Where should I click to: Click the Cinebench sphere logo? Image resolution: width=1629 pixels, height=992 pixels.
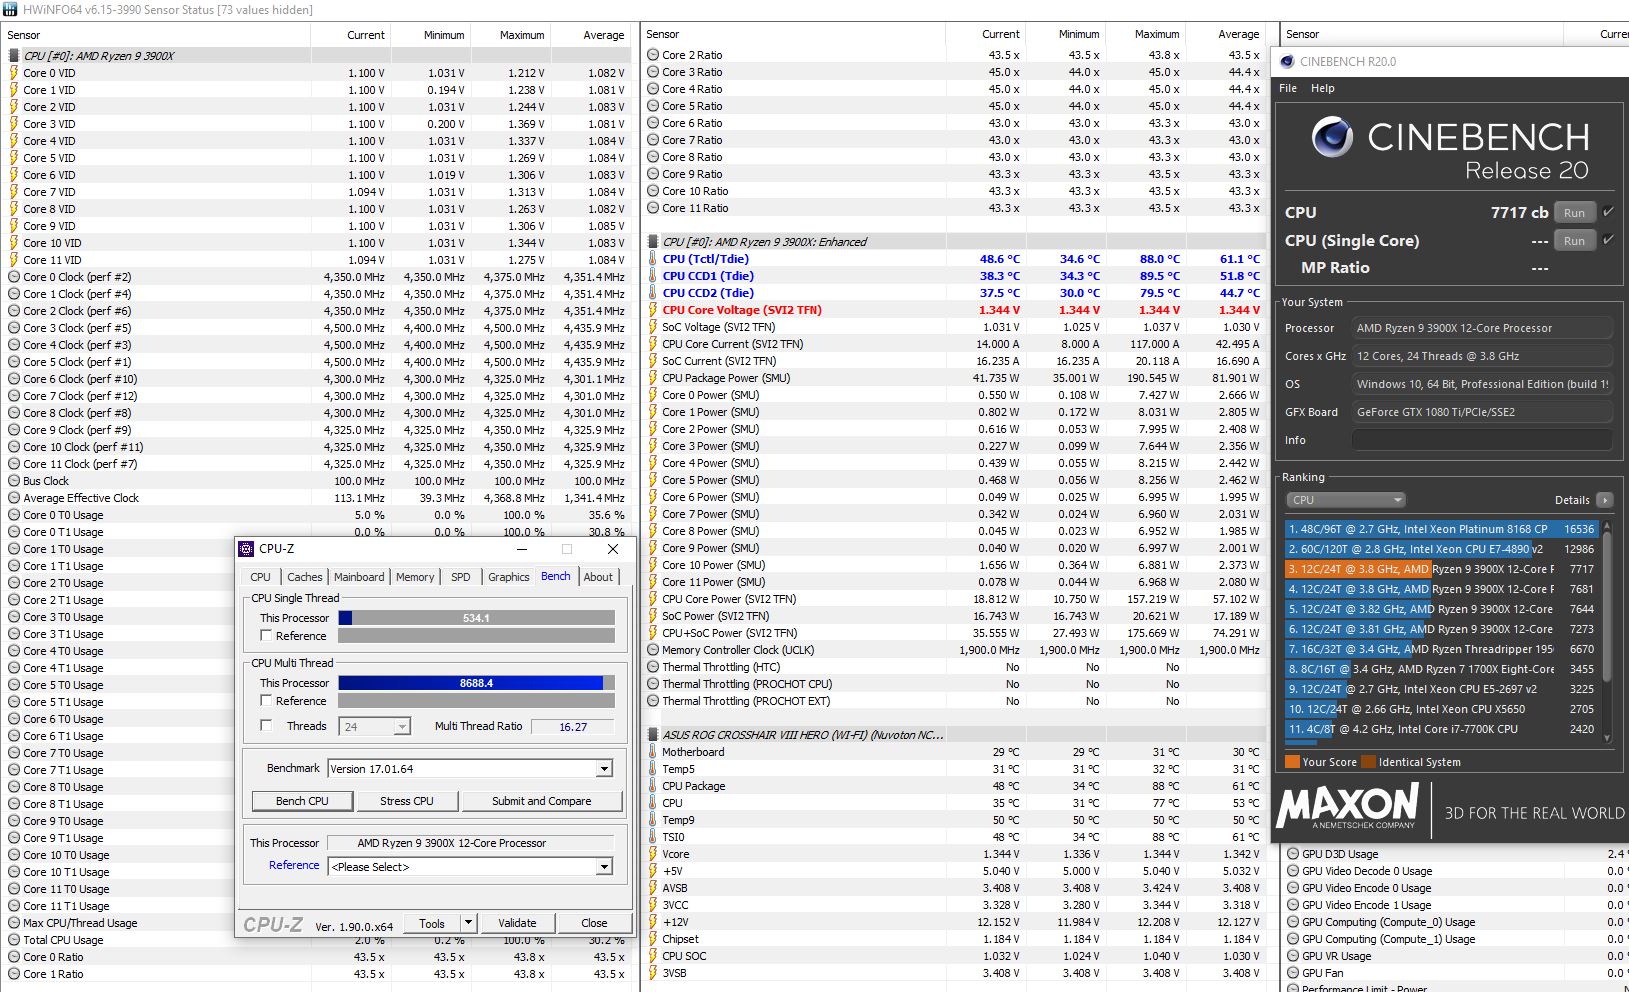(1332, 137)
